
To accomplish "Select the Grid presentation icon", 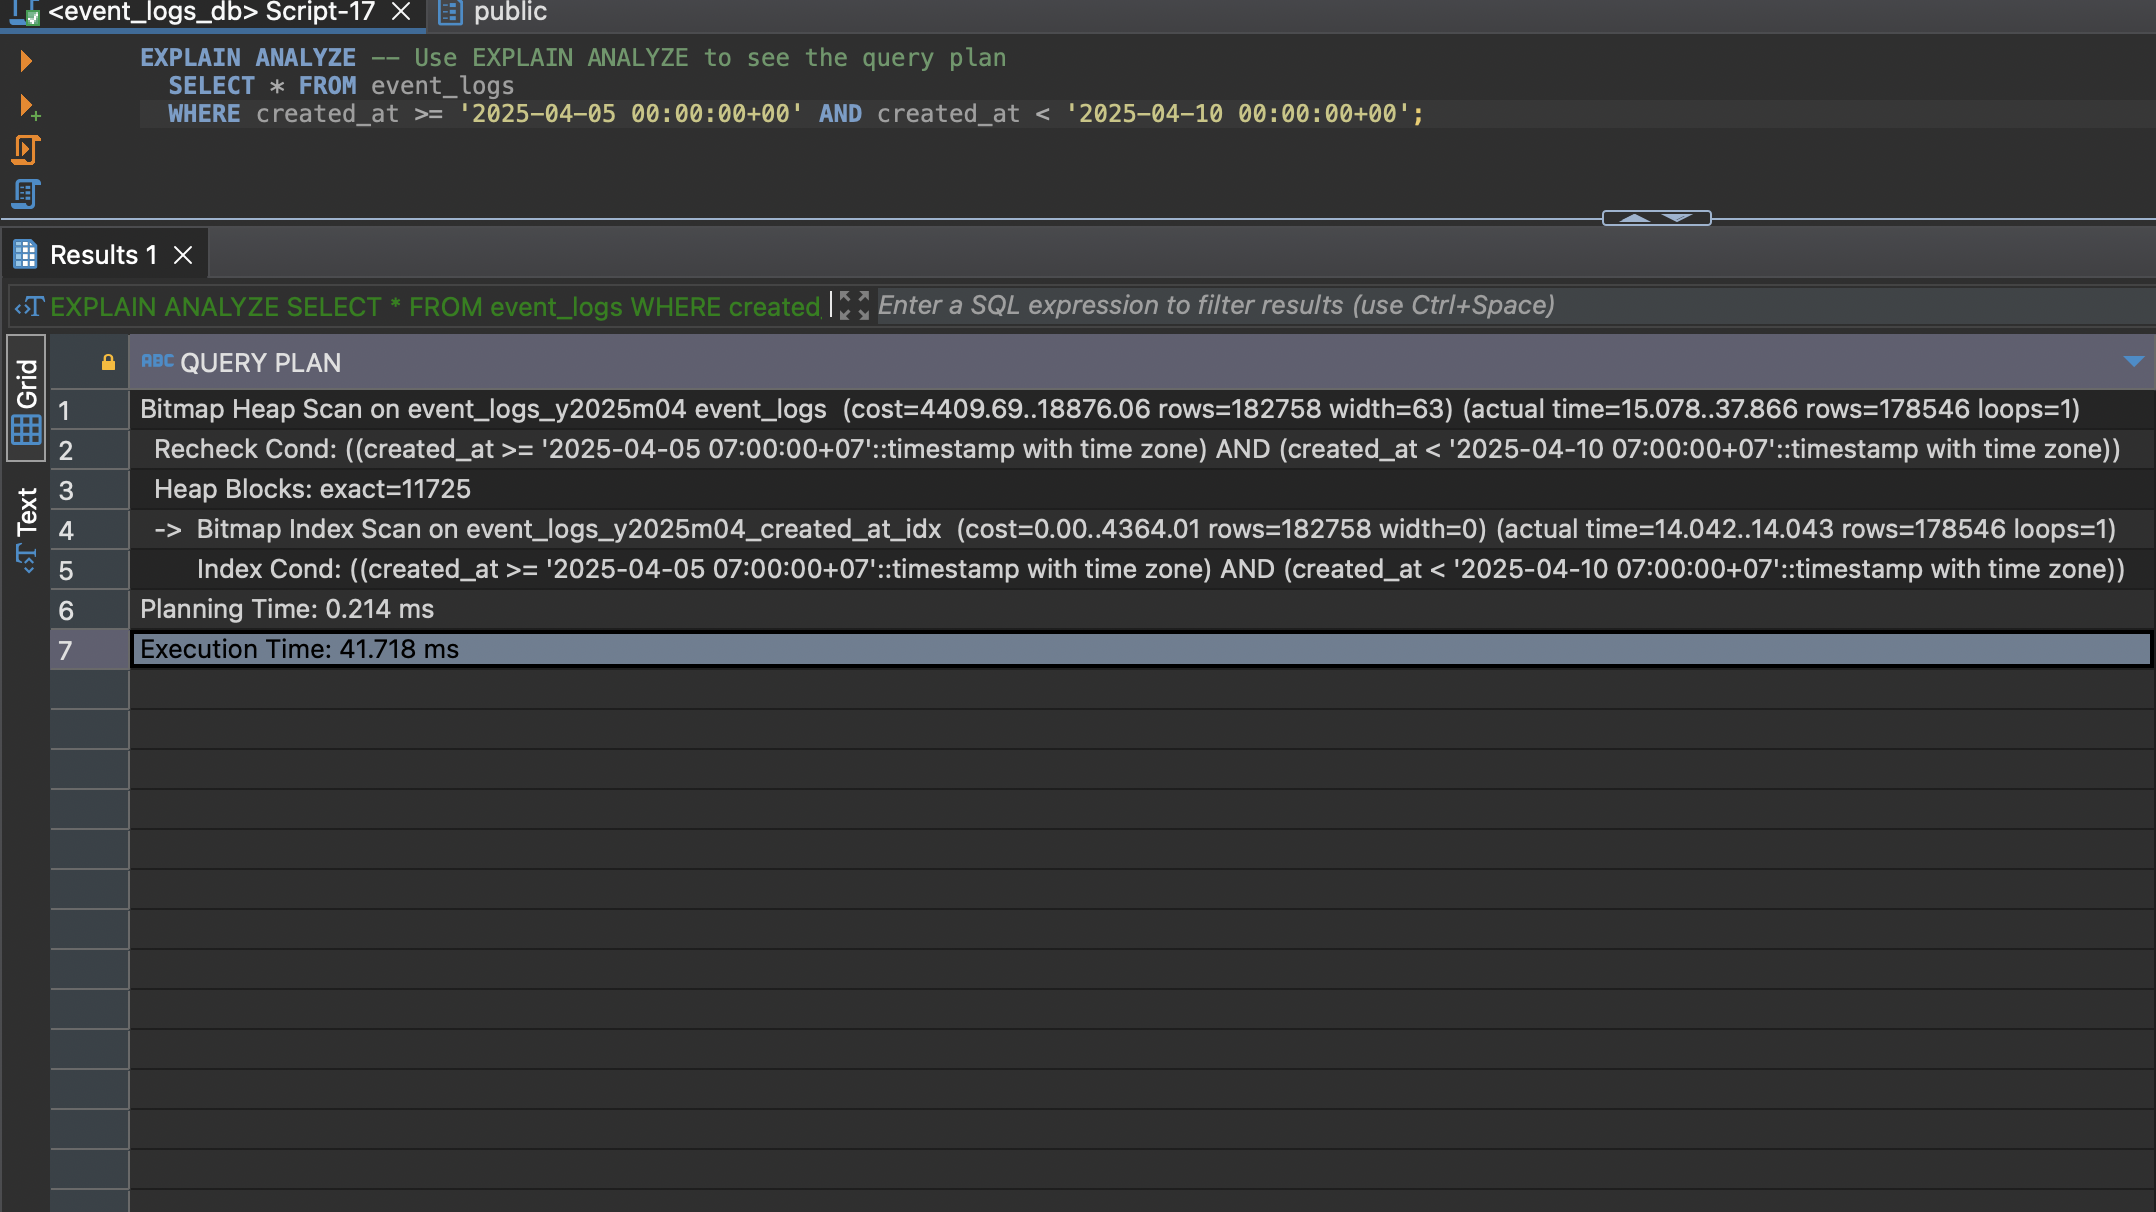I will (x=25, y=425).
